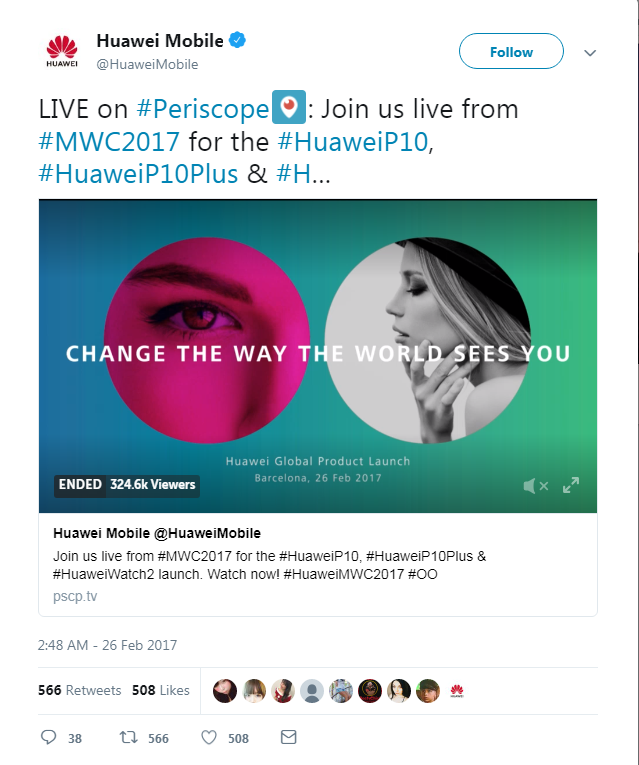Open the #HuaweiP10Plus hashtag link
The height and width of the screenshot is (765, 639).
pos(139,174)
